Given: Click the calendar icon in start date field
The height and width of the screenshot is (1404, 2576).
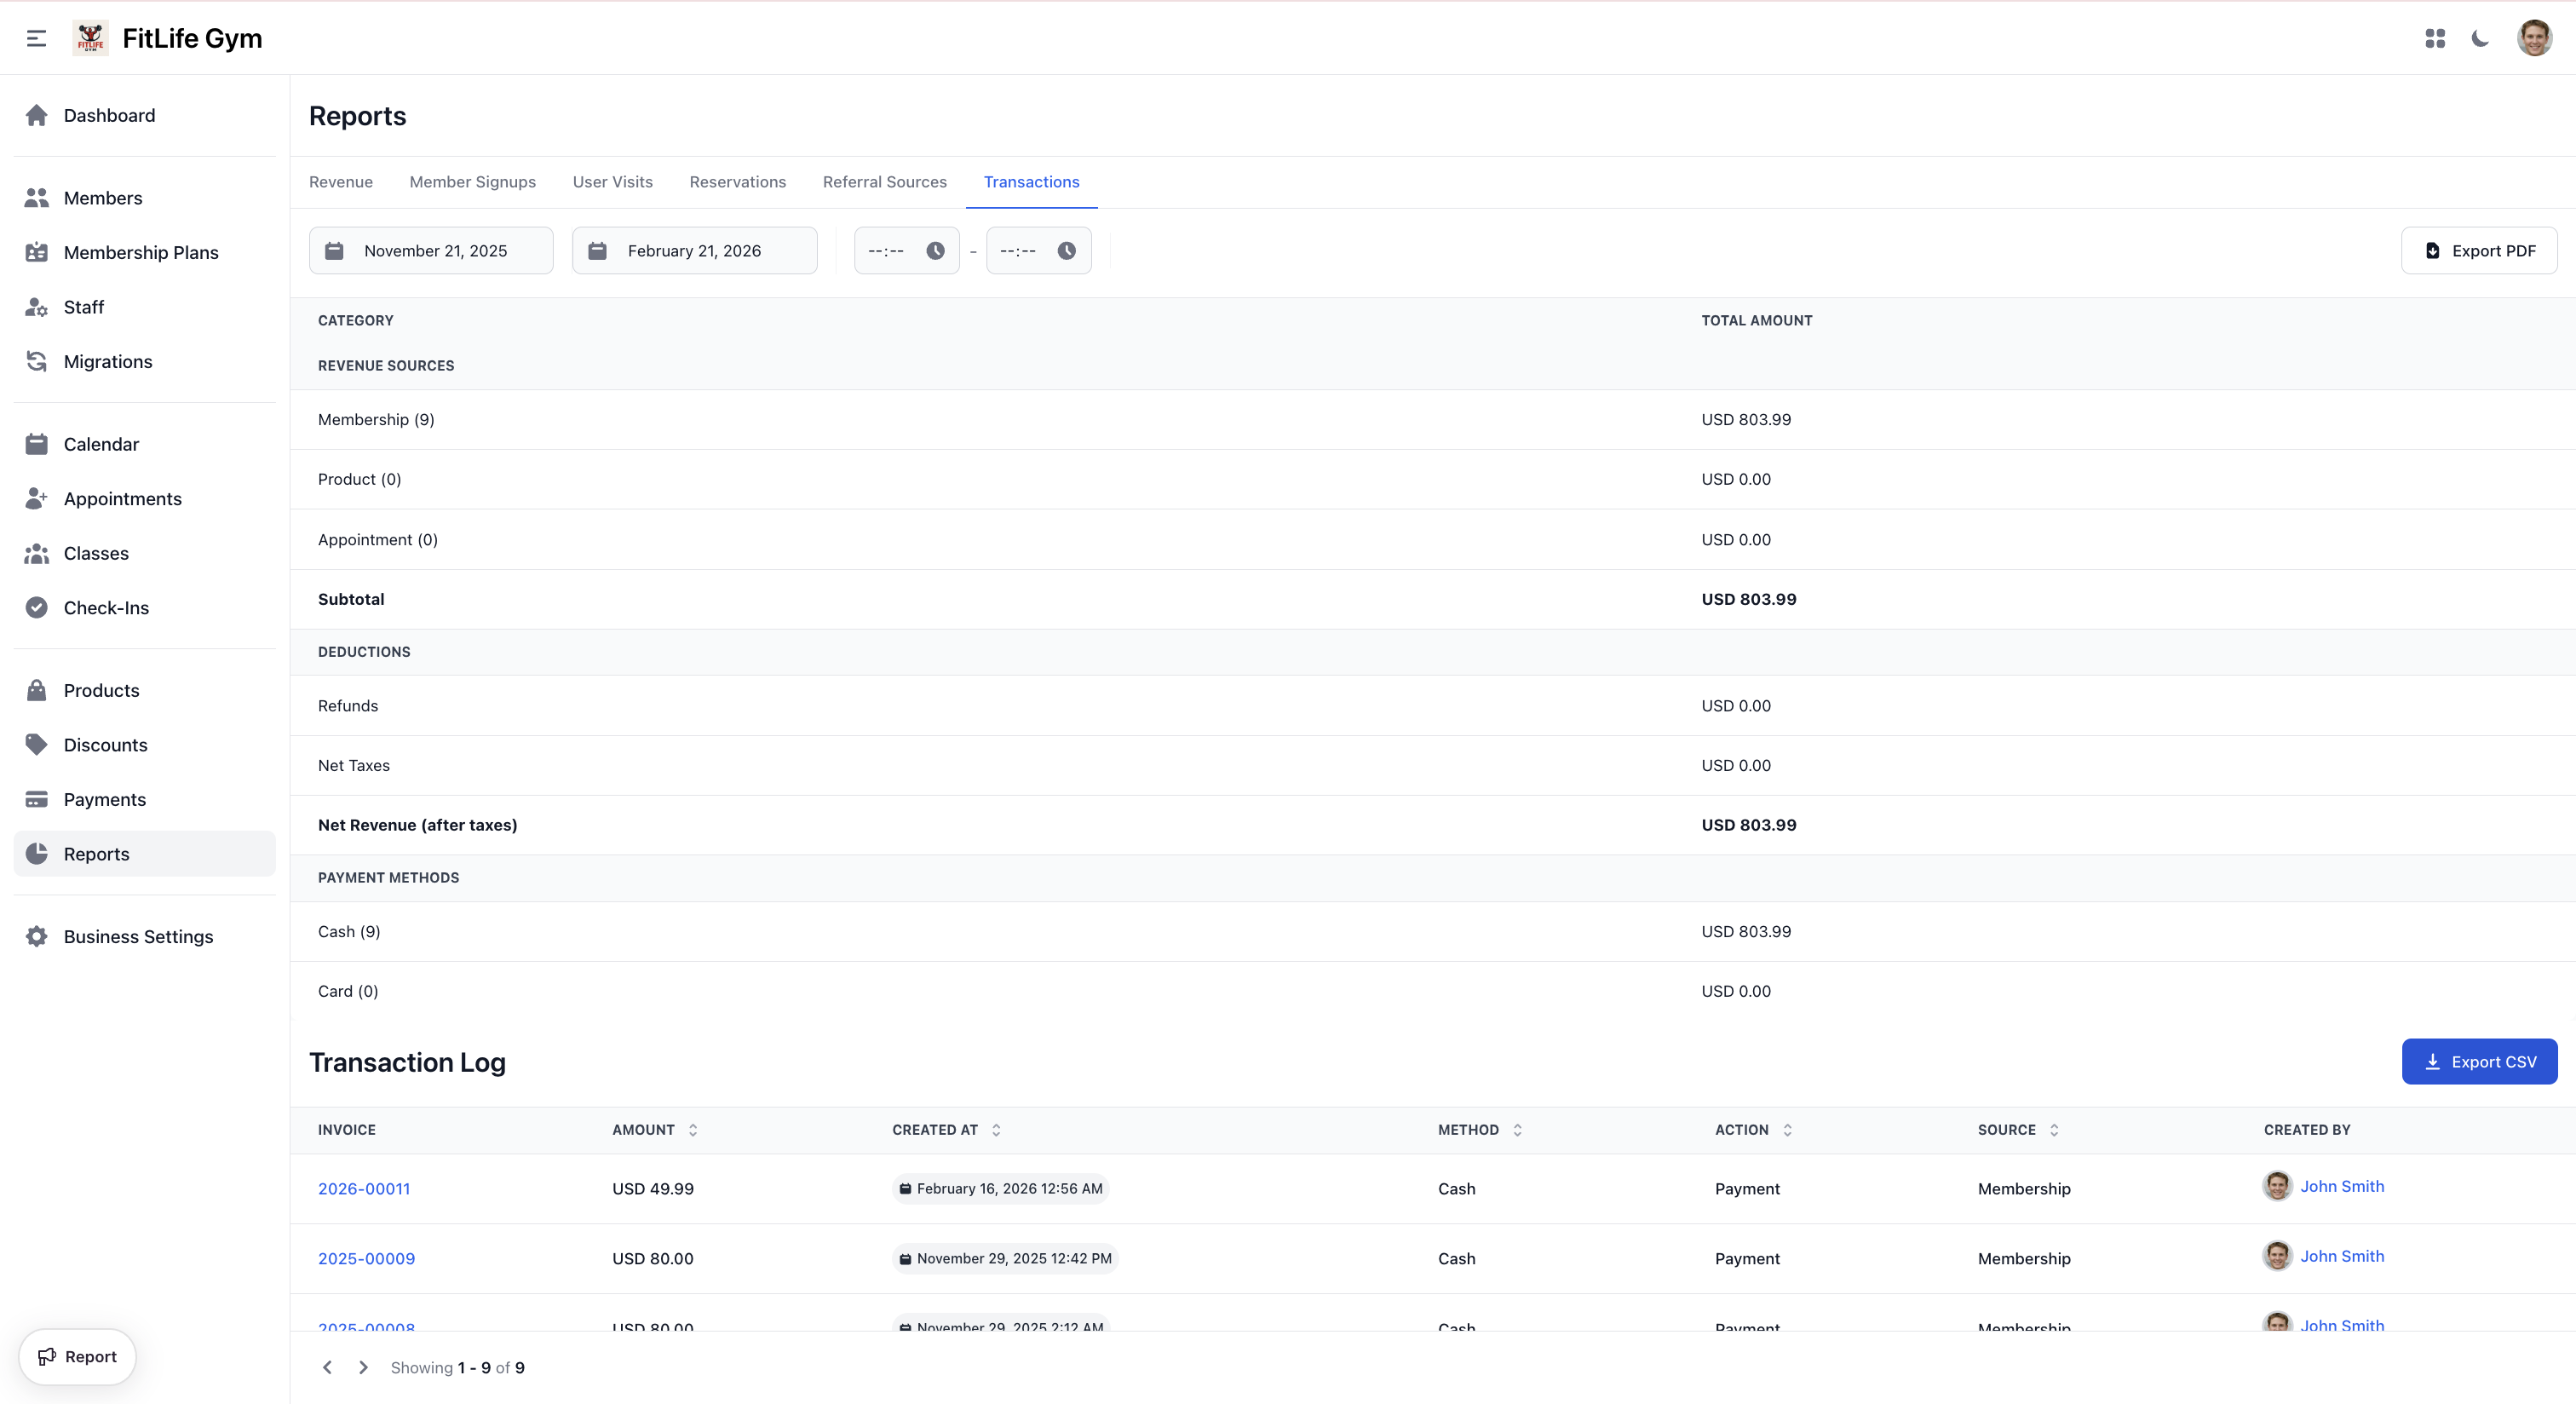Looking at the screenshot, I should point(335,250).
